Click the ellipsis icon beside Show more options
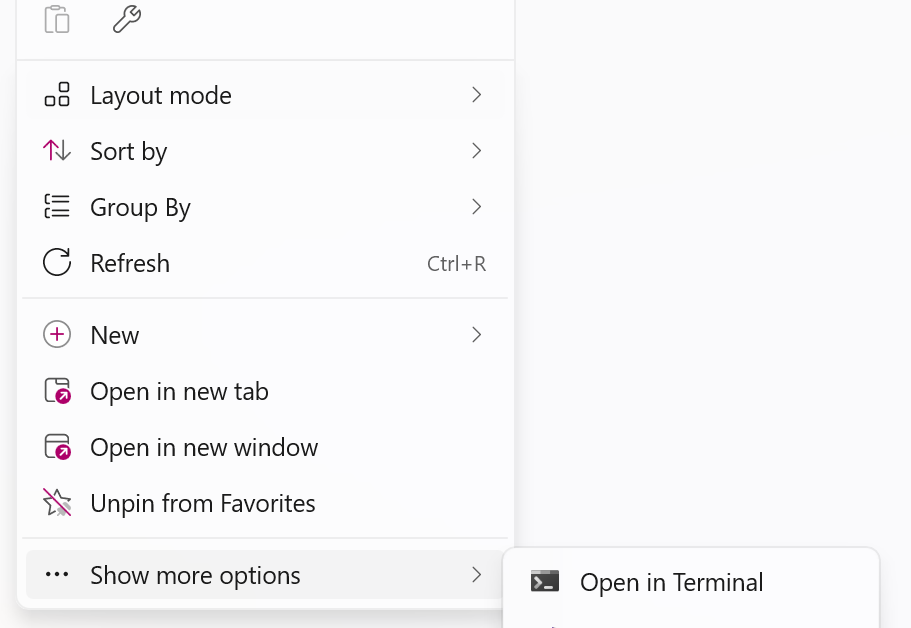This screenshot has width=911, height=628. (57, 575)
